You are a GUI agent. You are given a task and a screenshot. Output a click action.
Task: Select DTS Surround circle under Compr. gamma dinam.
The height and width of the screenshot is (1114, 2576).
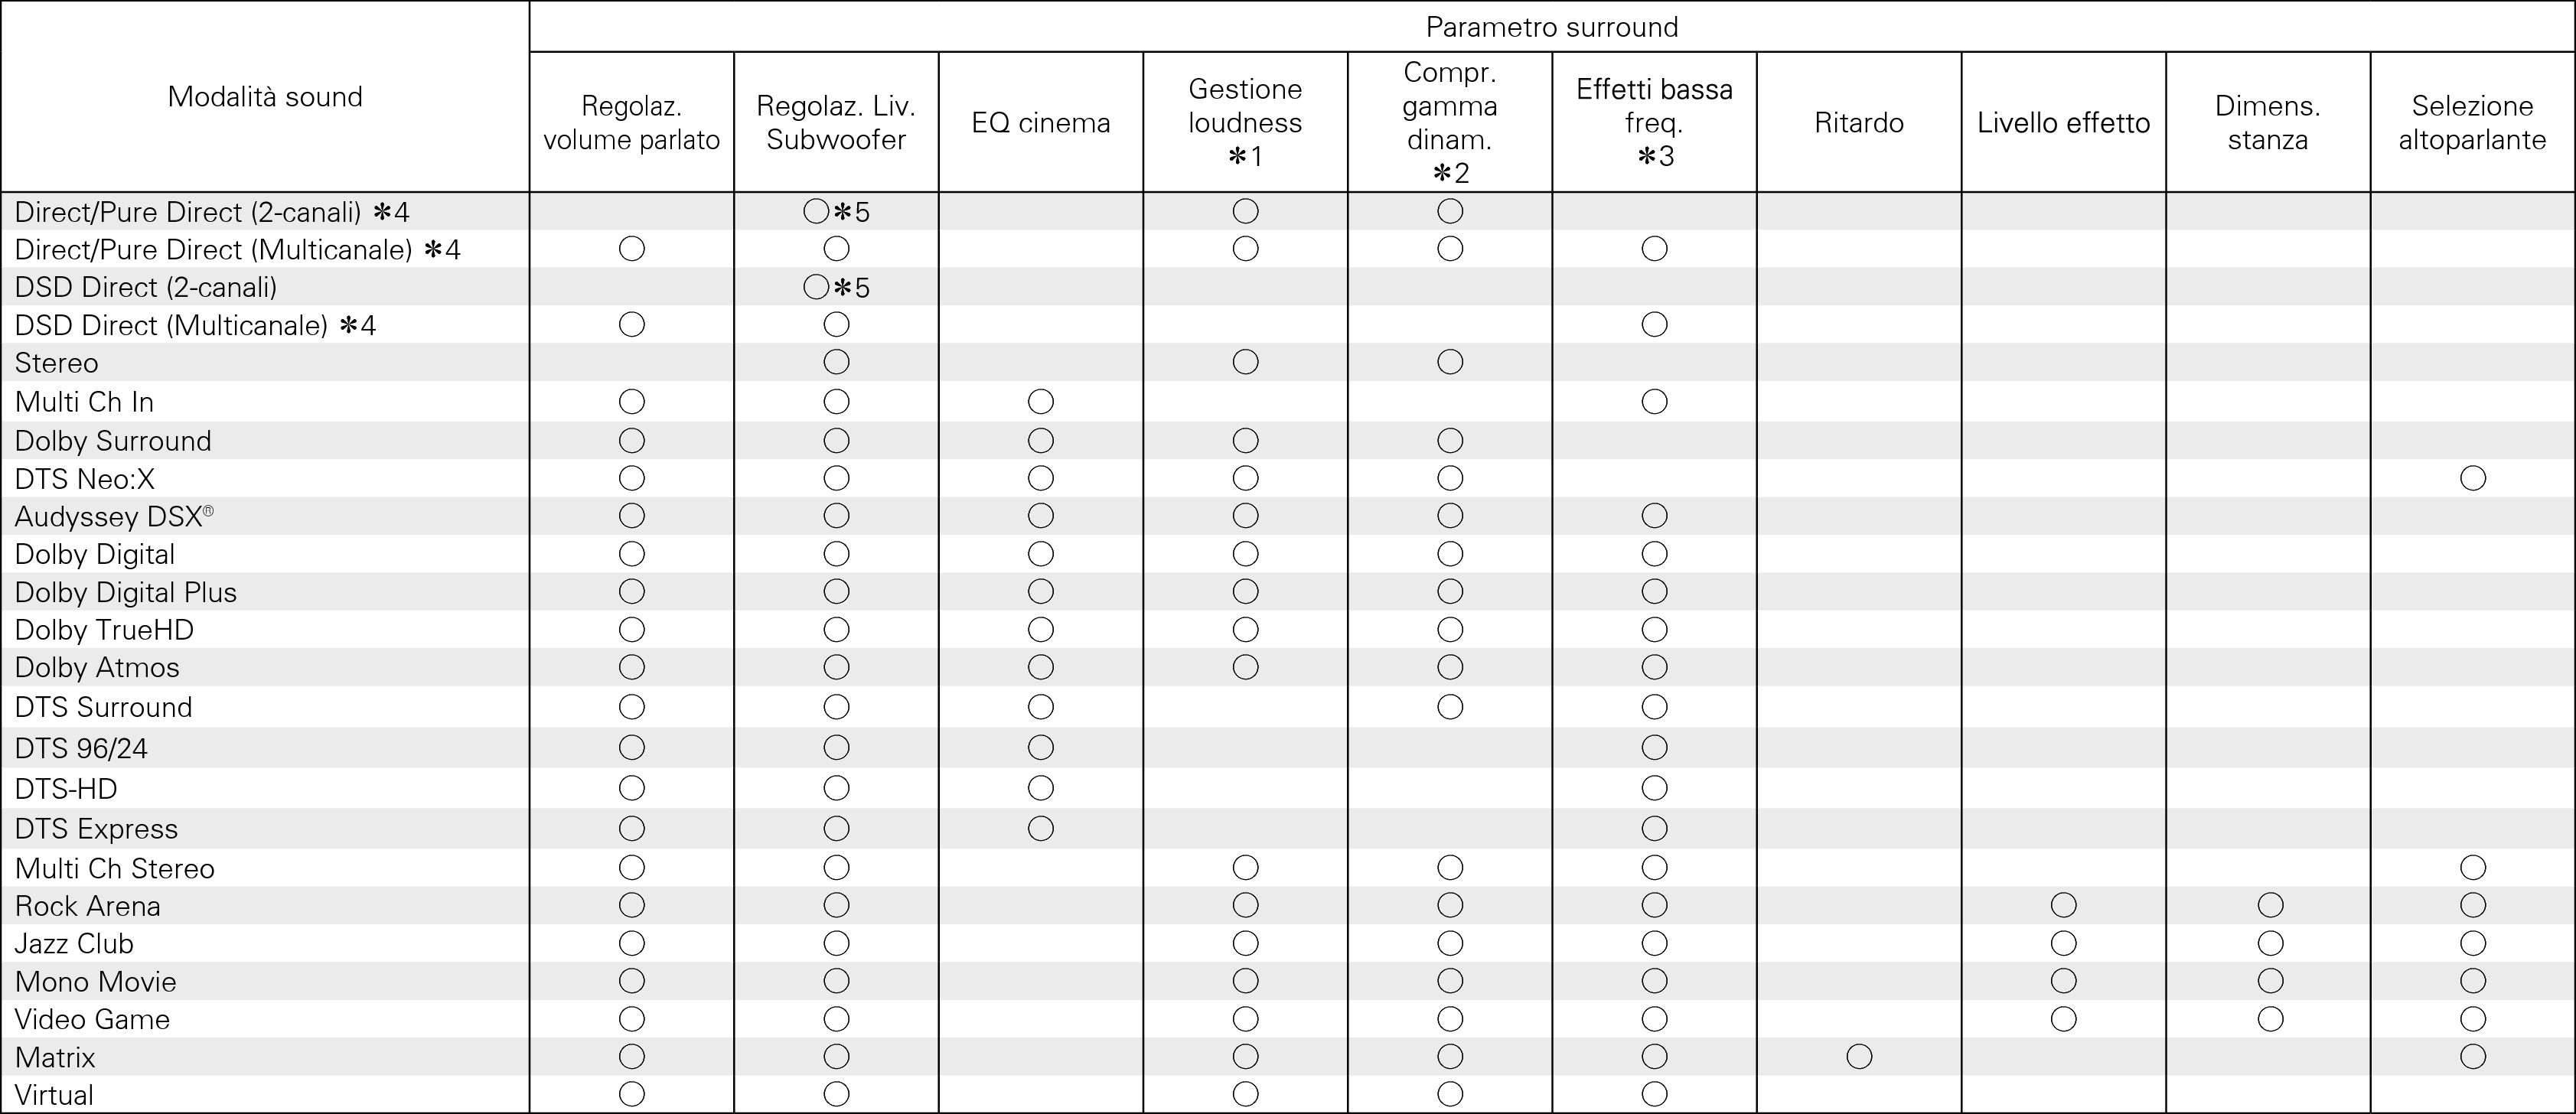1449,707
